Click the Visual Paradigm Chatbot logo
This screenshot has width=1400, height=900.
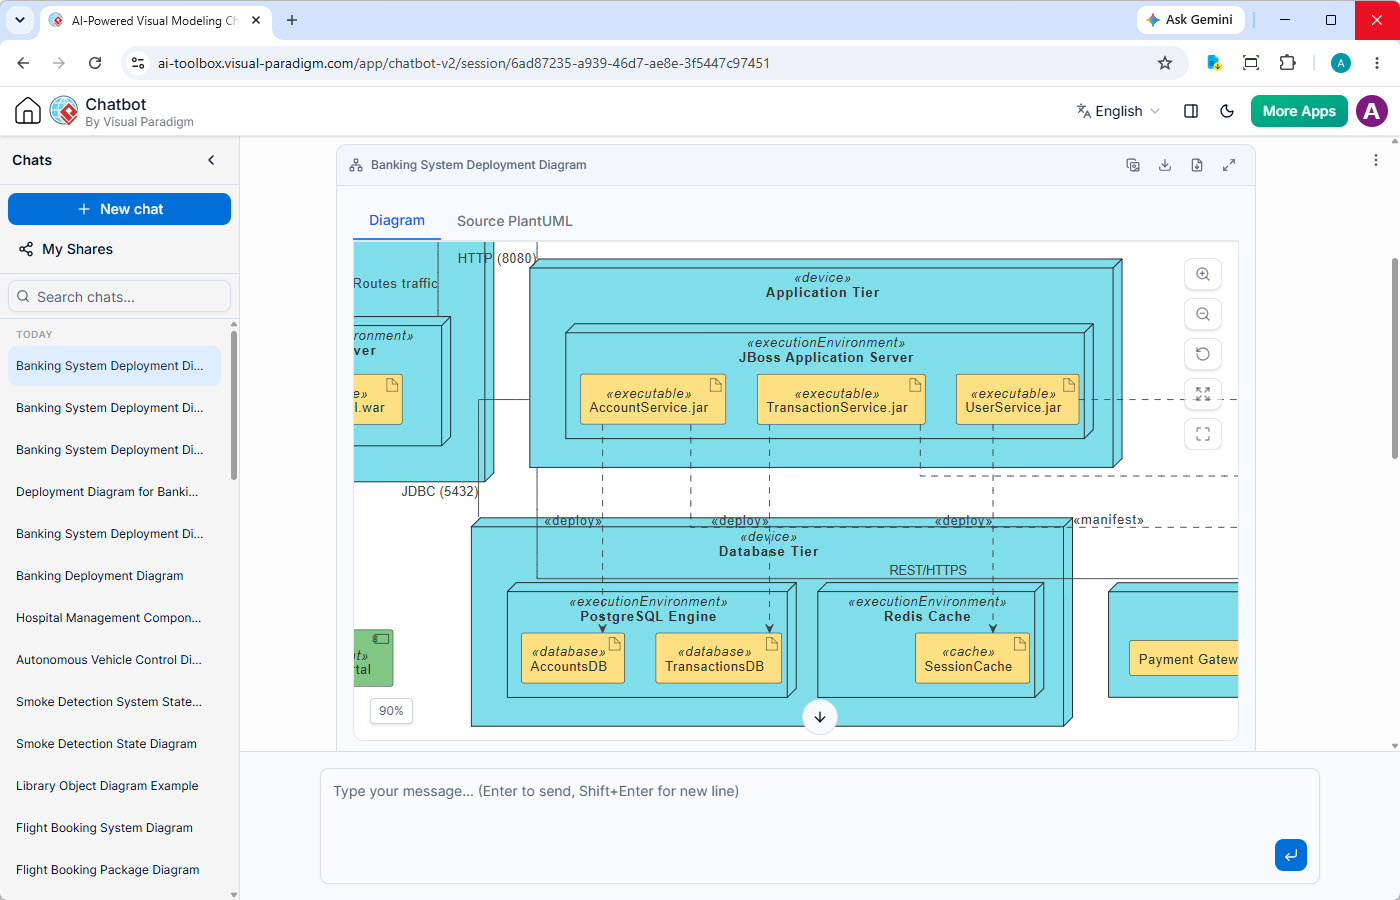64,111
